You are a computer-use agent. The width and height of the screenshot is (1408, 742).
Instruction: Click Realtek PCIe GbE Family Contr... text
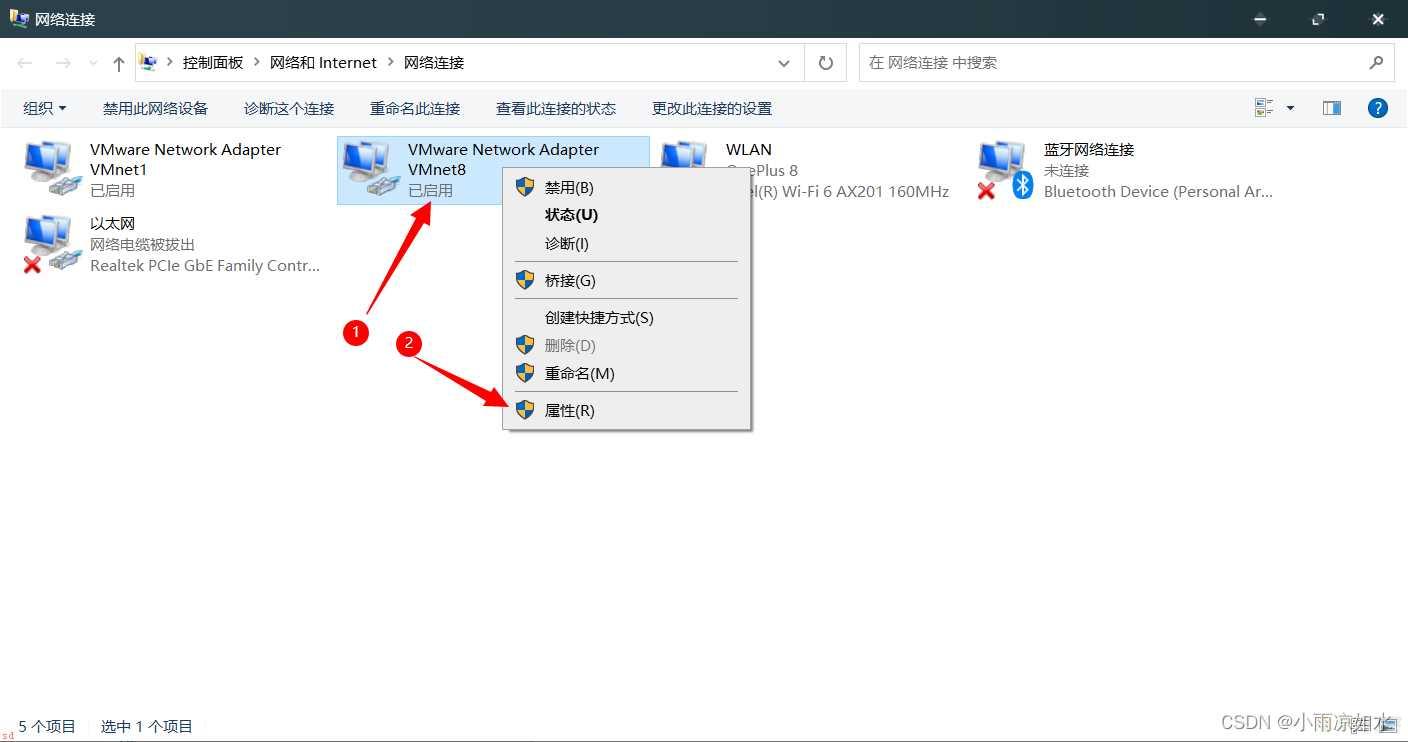coord(205,266)
